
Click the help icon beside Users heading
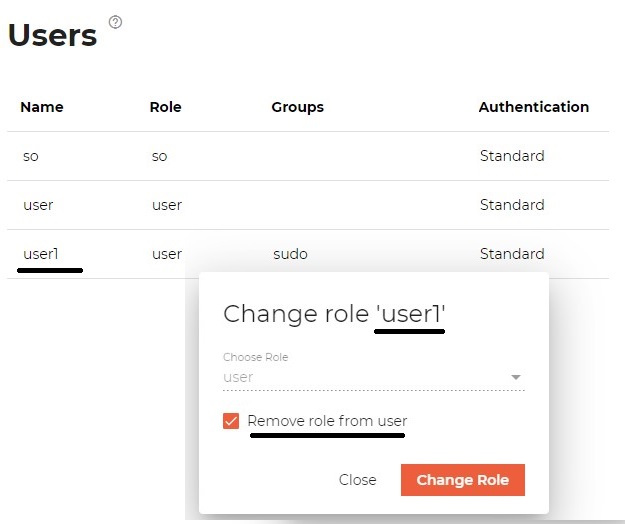115,22
